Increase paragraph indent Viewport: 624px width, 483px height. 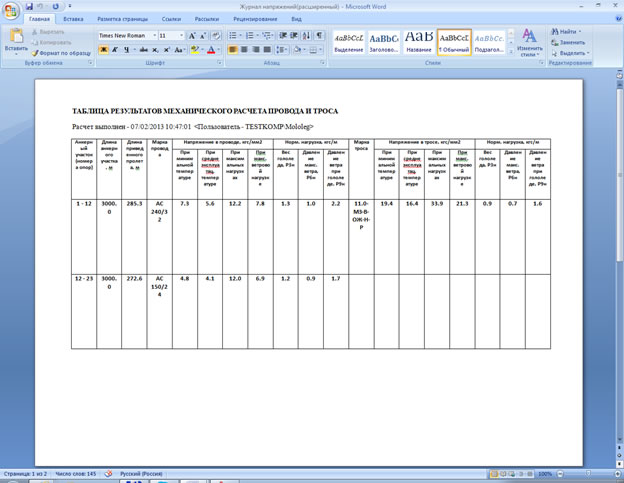tap(294, 36)
